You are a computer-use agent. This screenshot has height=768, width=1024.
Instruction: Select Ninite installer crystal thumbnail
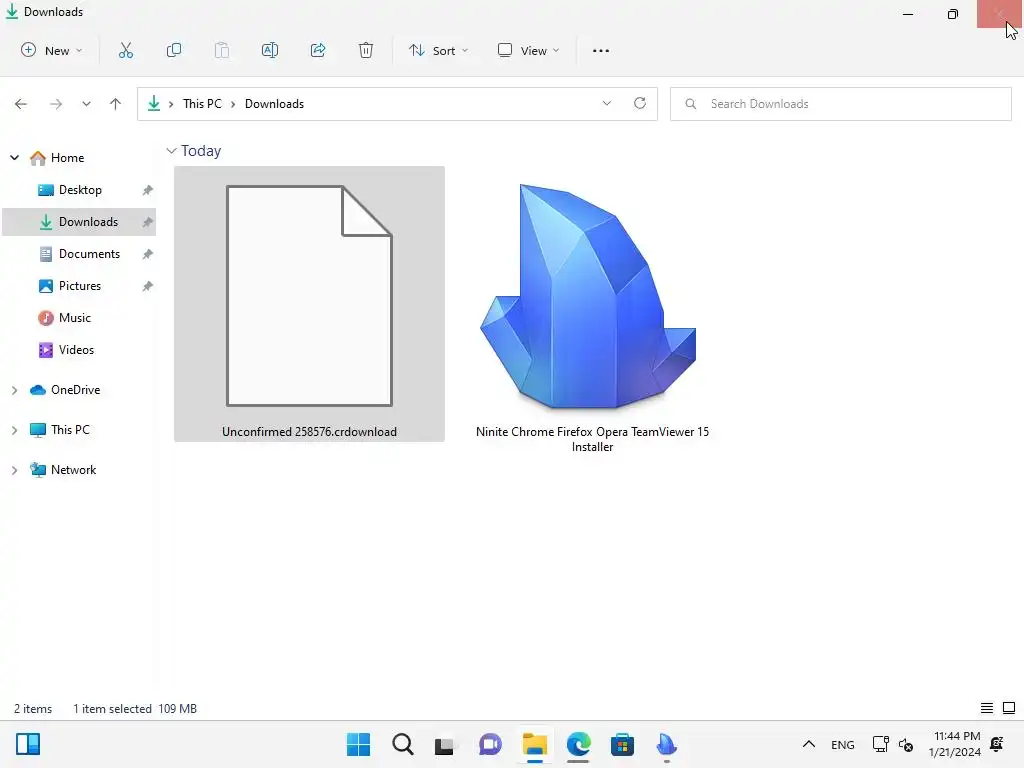click(x=588, y=296)
